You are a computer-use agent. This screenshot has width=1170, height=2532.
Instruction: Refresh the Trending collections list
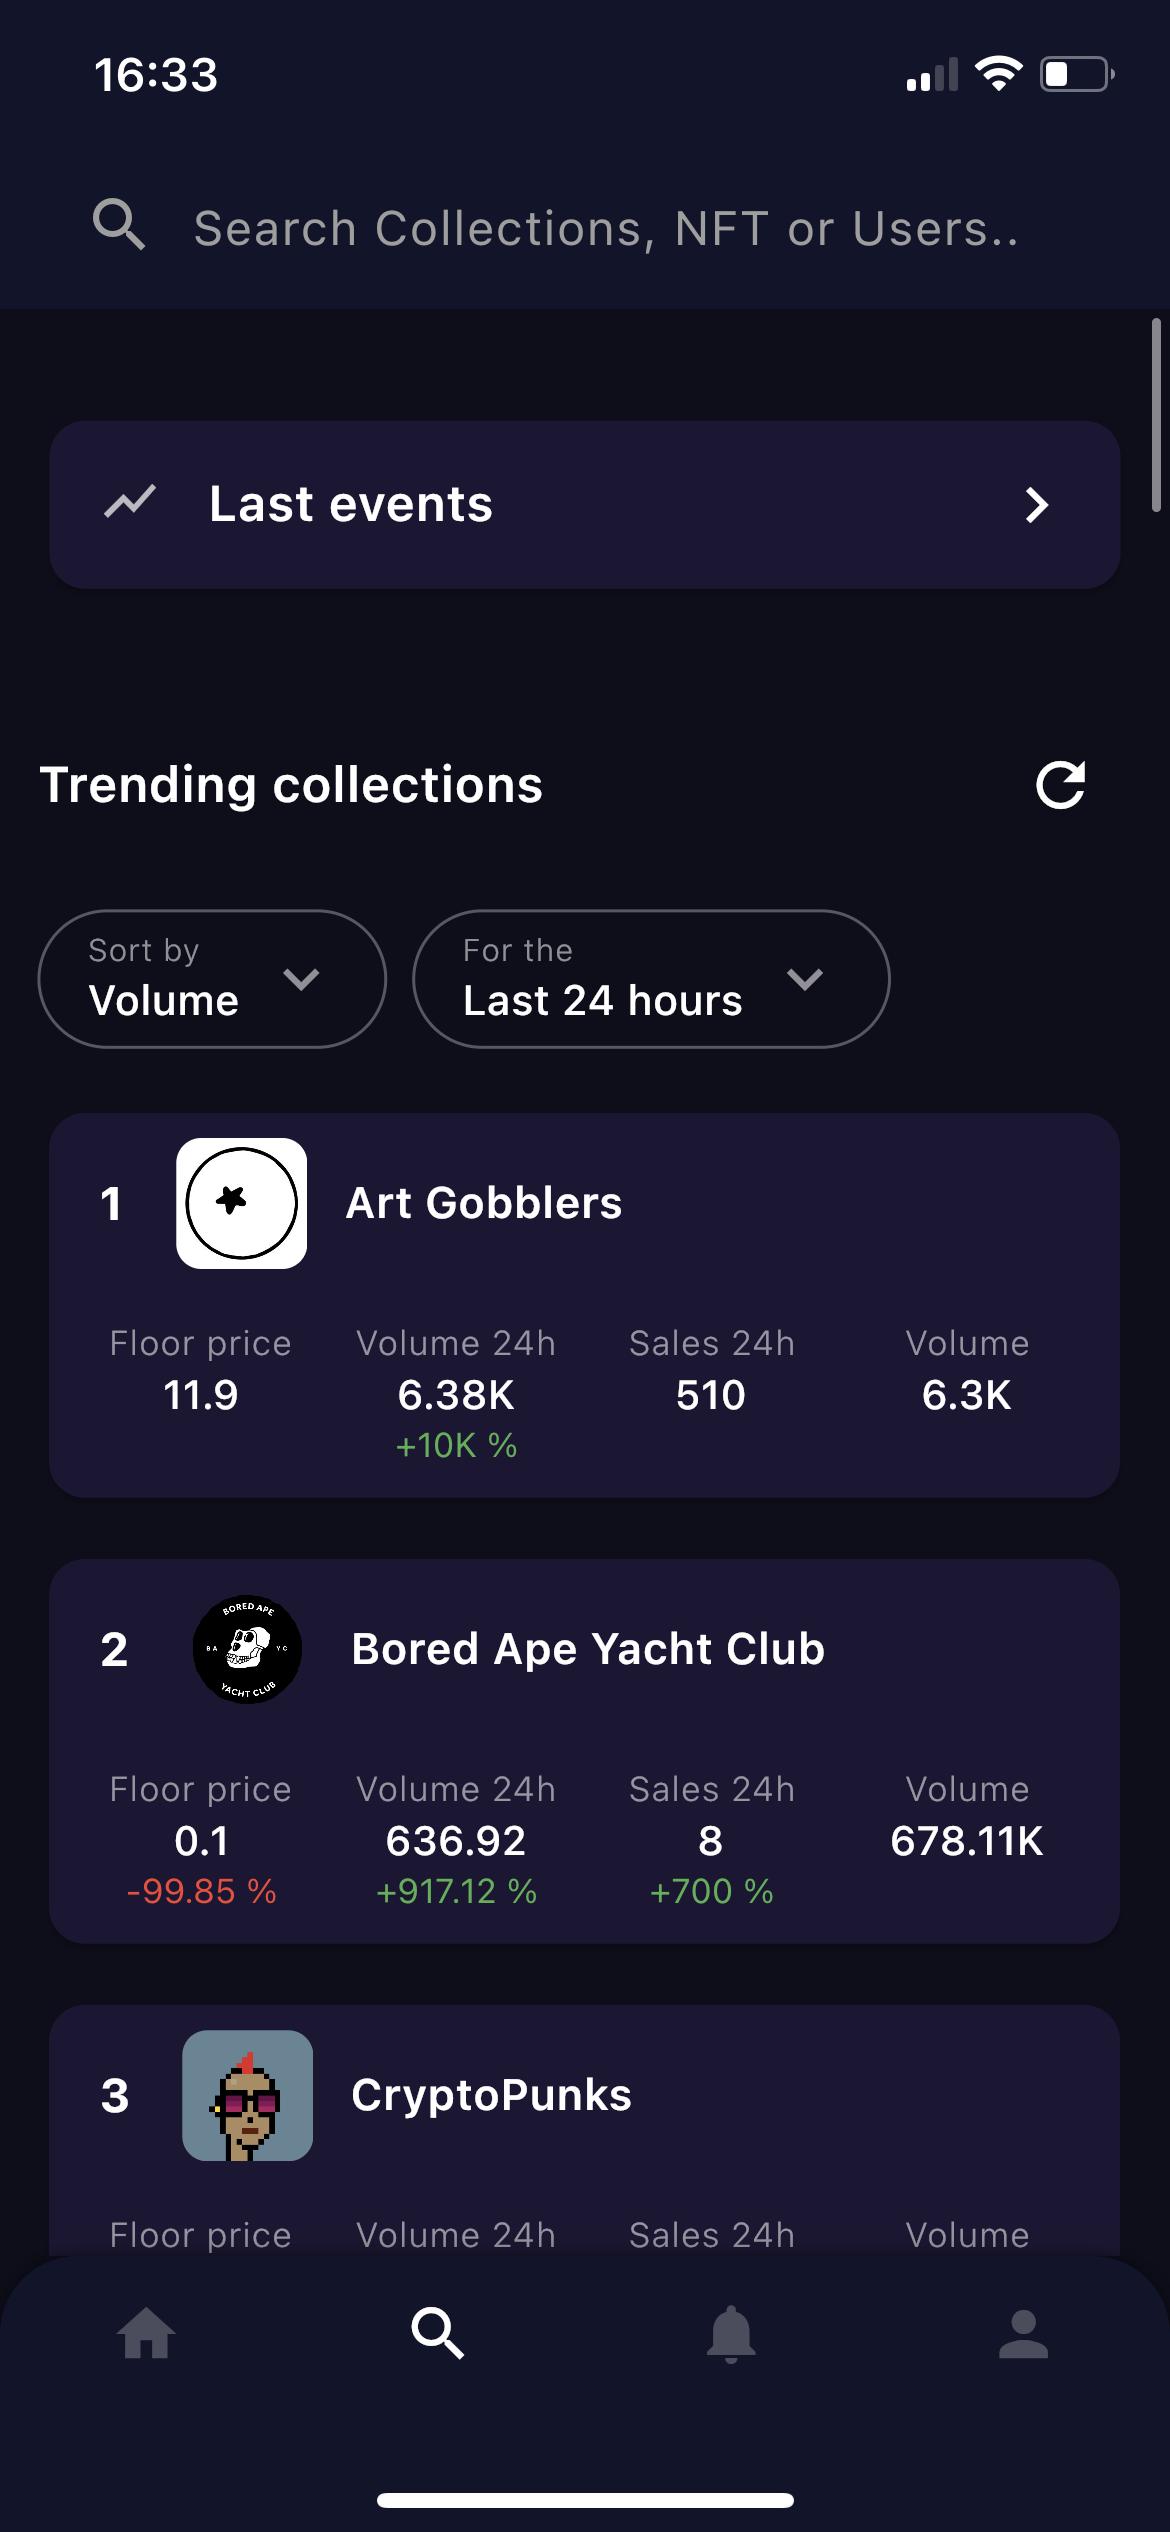point(1060,785)
